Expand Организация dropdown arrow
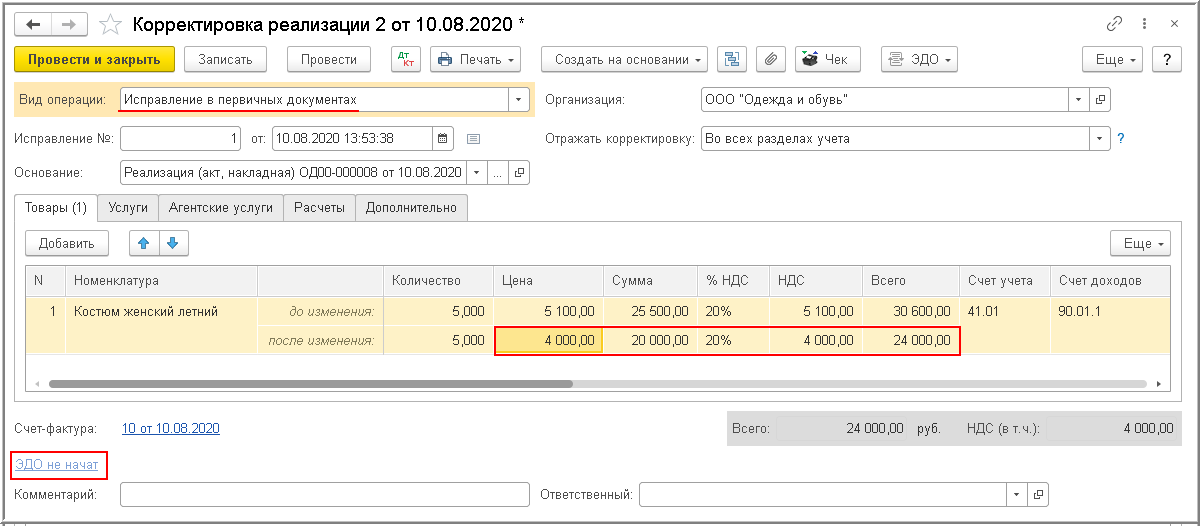 point(1078,99)
